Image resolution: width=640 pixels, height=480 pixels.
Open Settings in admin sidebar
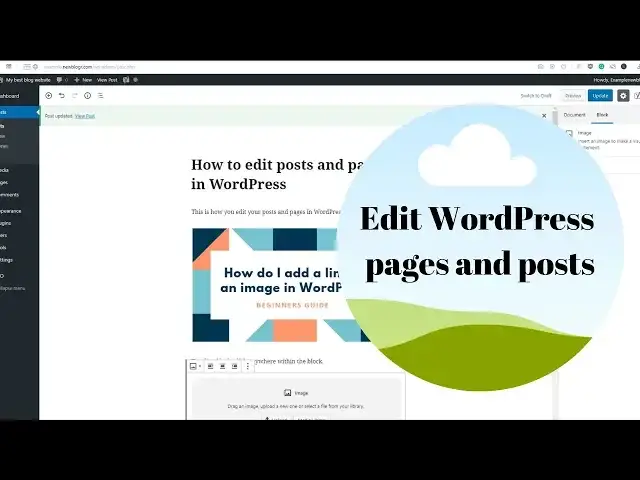7,260
